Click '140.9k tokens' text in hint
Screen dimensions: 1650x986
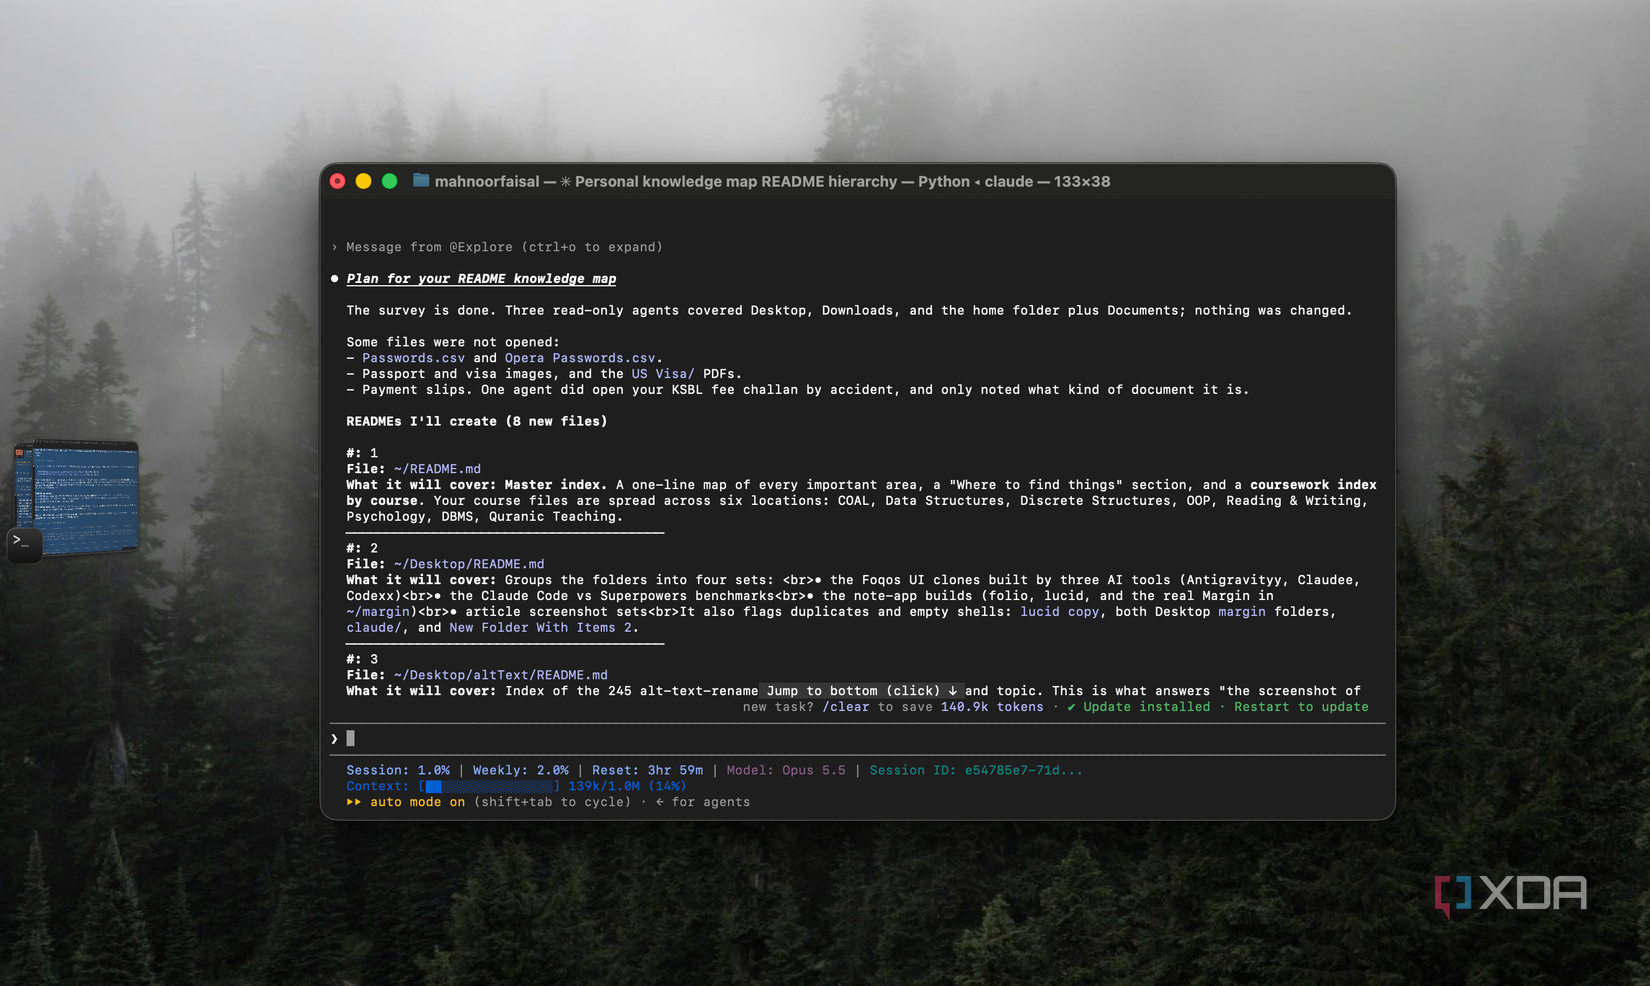coord(992,707)
